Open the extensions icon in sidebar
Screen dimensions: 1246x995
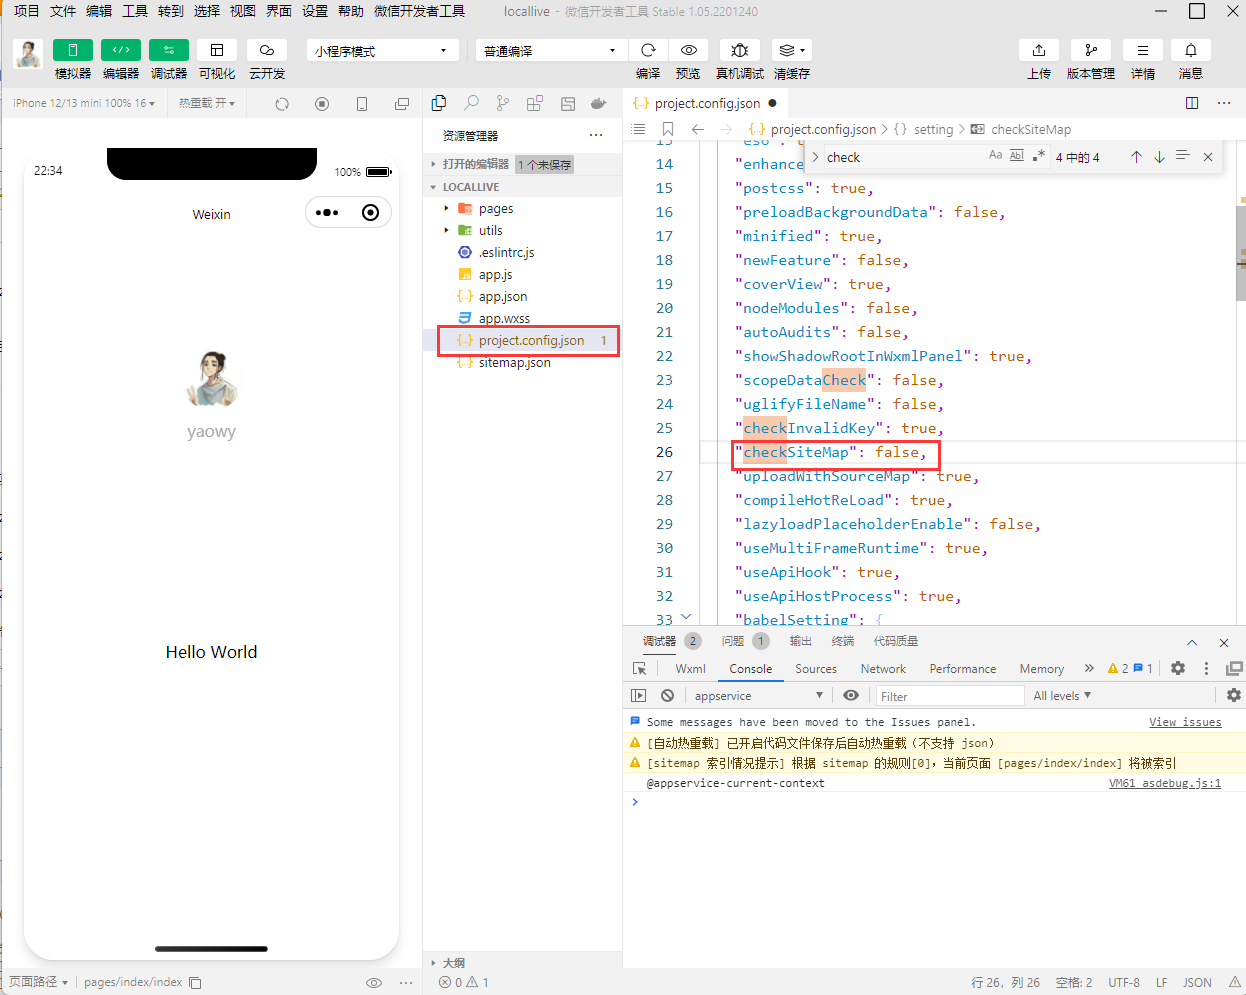[535, 103]
